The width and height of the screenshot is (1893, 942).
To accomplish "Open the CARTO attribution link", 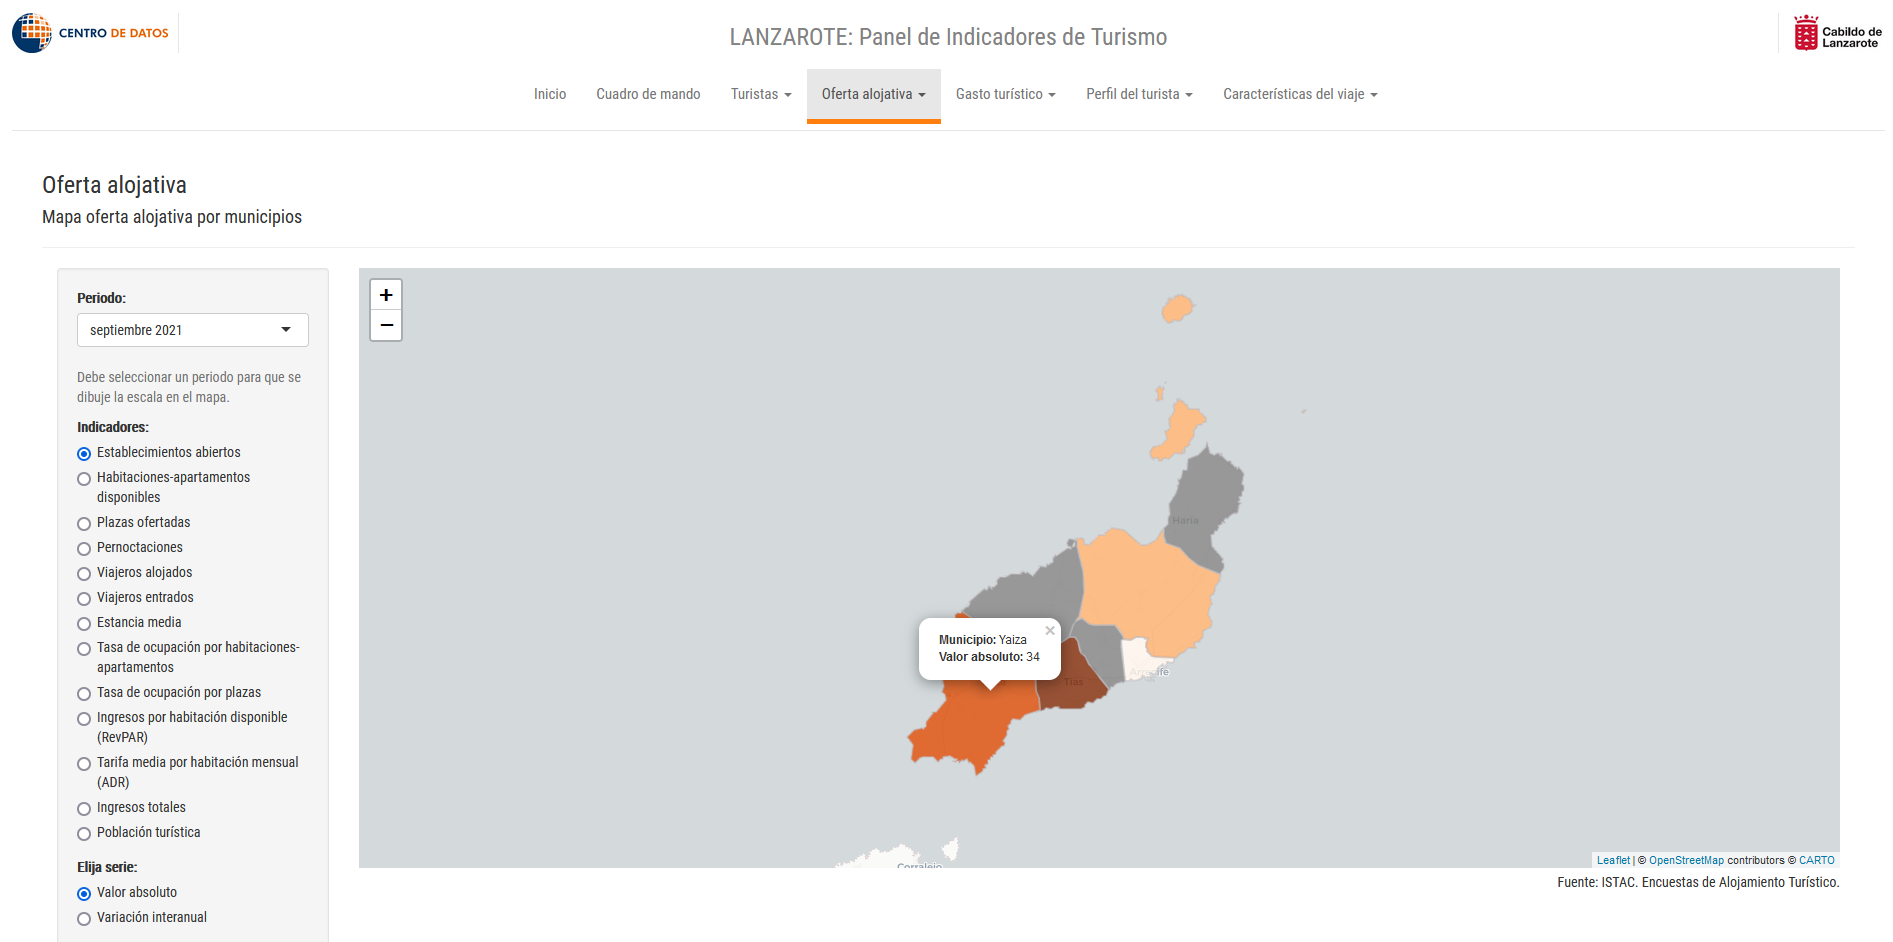I will [x=1816, y=860].
